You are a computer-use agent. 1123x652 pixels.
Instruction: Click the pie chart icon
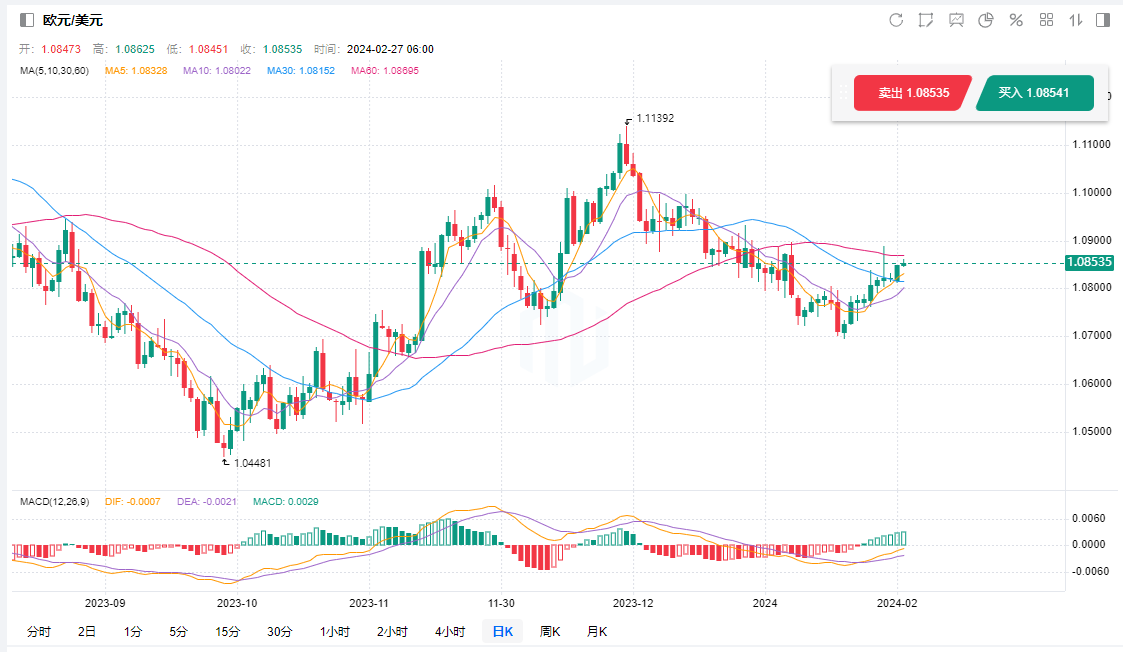tap(986, 20)
